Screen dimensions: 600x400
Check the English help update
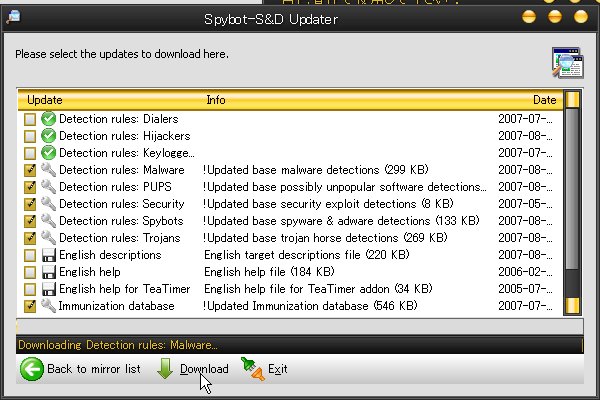click(x=30, y=272)
